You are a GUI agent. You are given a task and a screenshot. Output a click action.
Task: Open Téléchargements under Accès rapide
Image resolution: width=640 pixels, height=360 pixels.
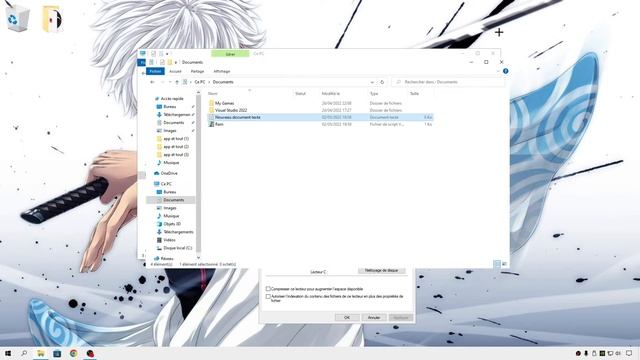[177, 115]
